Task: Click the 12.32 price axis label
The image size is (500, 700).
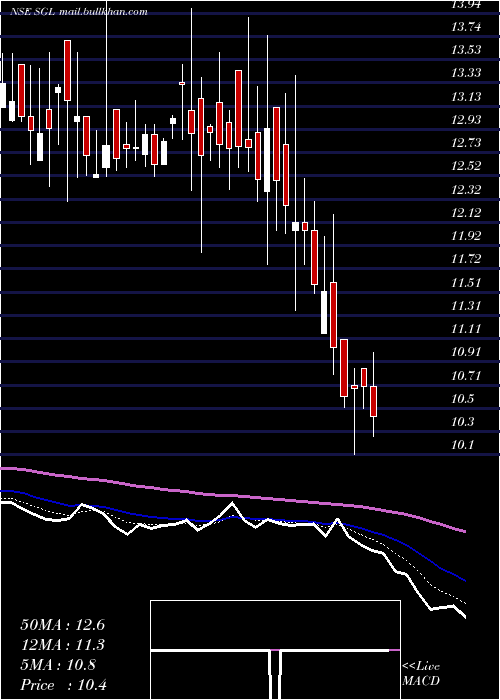Action: [466, 189]
